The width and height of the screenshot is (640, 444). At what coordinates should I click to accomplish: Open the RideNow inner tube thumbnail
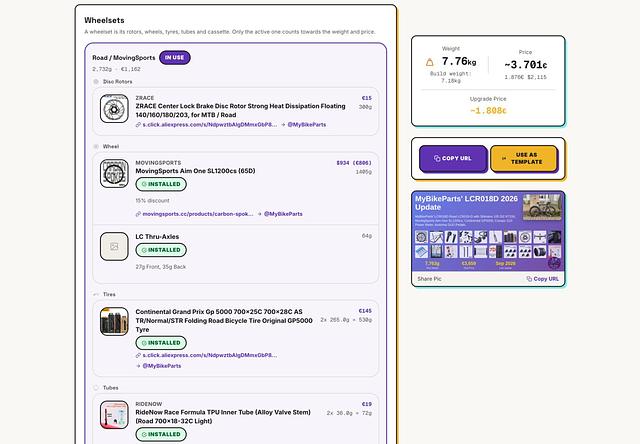(114, 415)
